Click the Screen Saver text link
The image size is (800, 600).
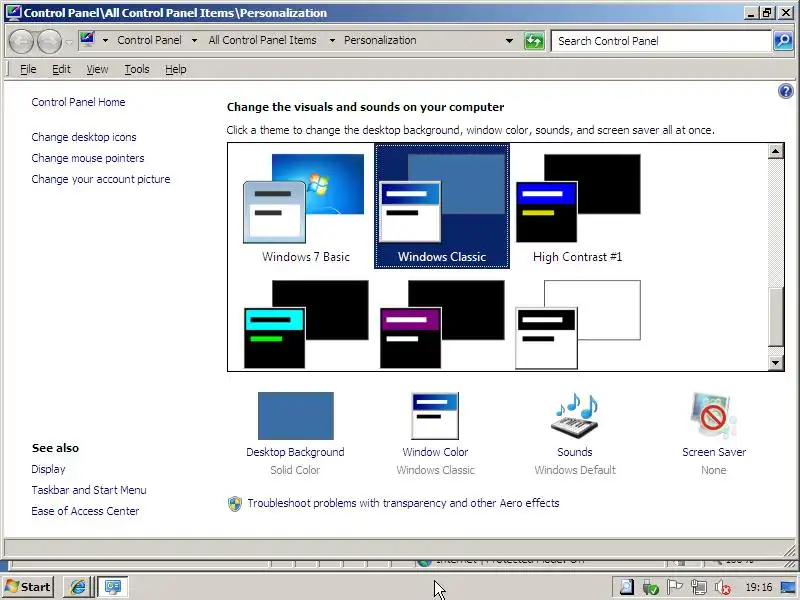714,453
